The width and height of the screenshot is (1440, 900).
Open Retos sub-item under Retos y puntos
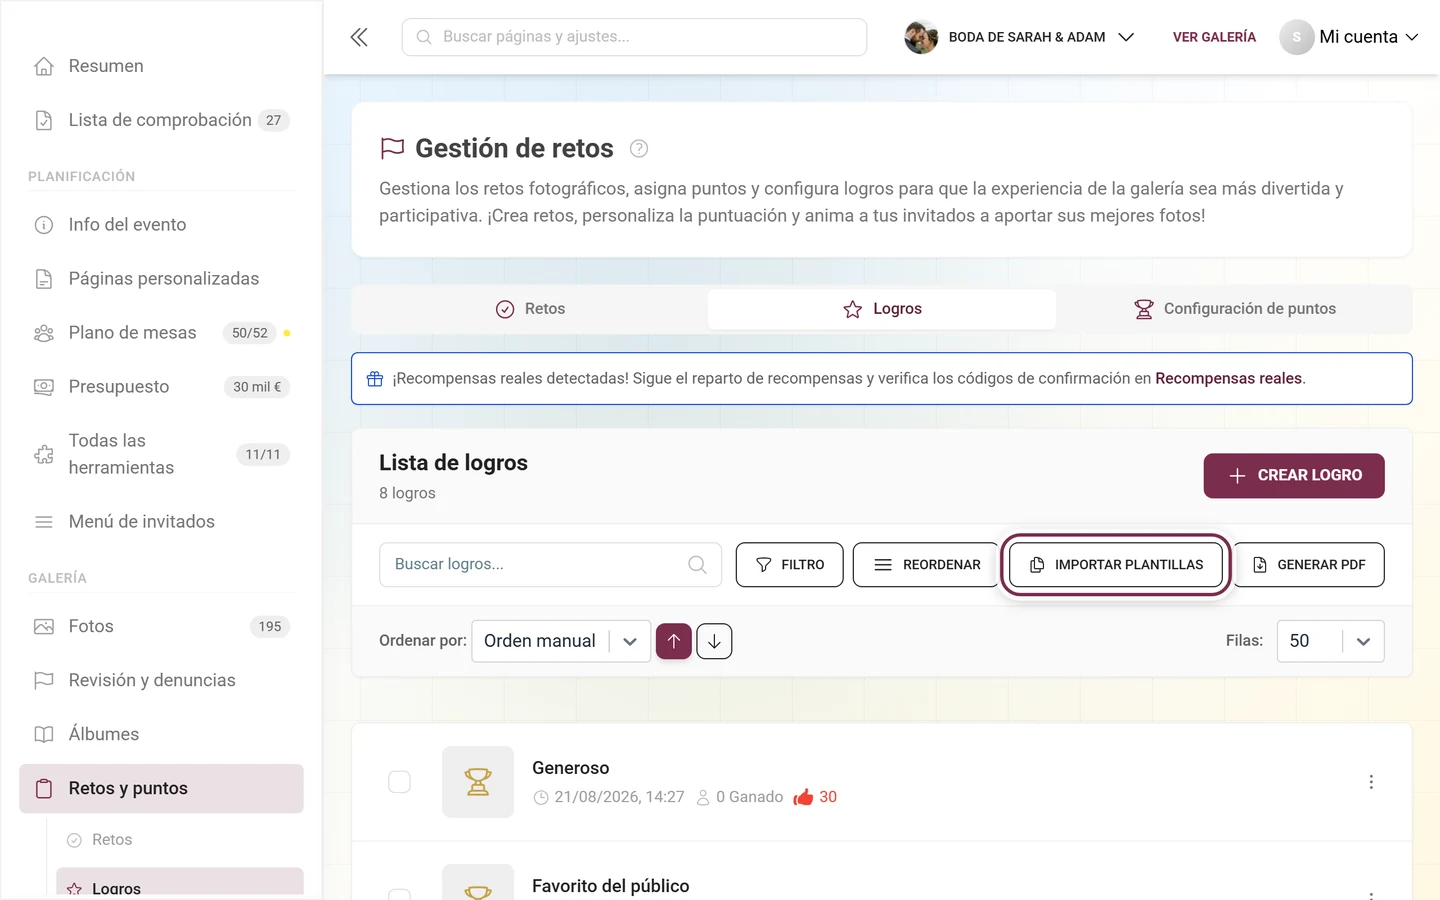pyautogui.click(x=179, y=840)
